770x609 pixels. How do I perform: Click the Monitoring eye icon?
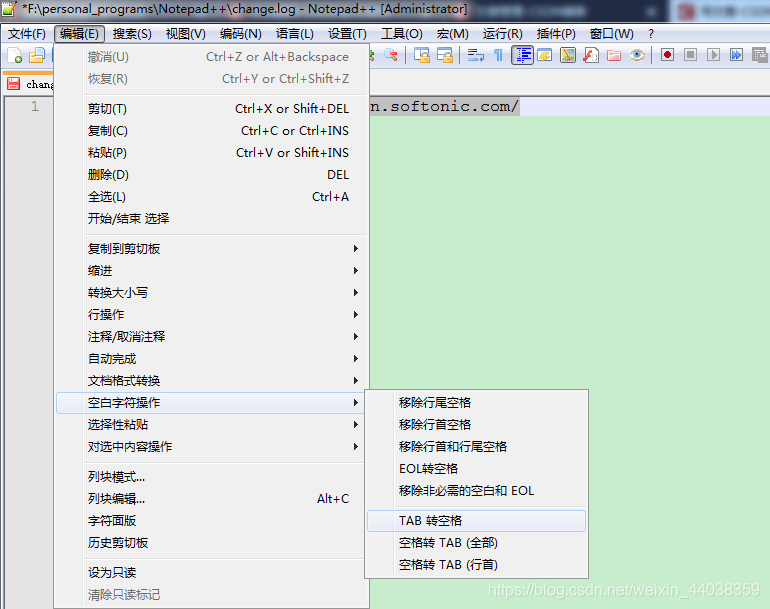[637, 55]
